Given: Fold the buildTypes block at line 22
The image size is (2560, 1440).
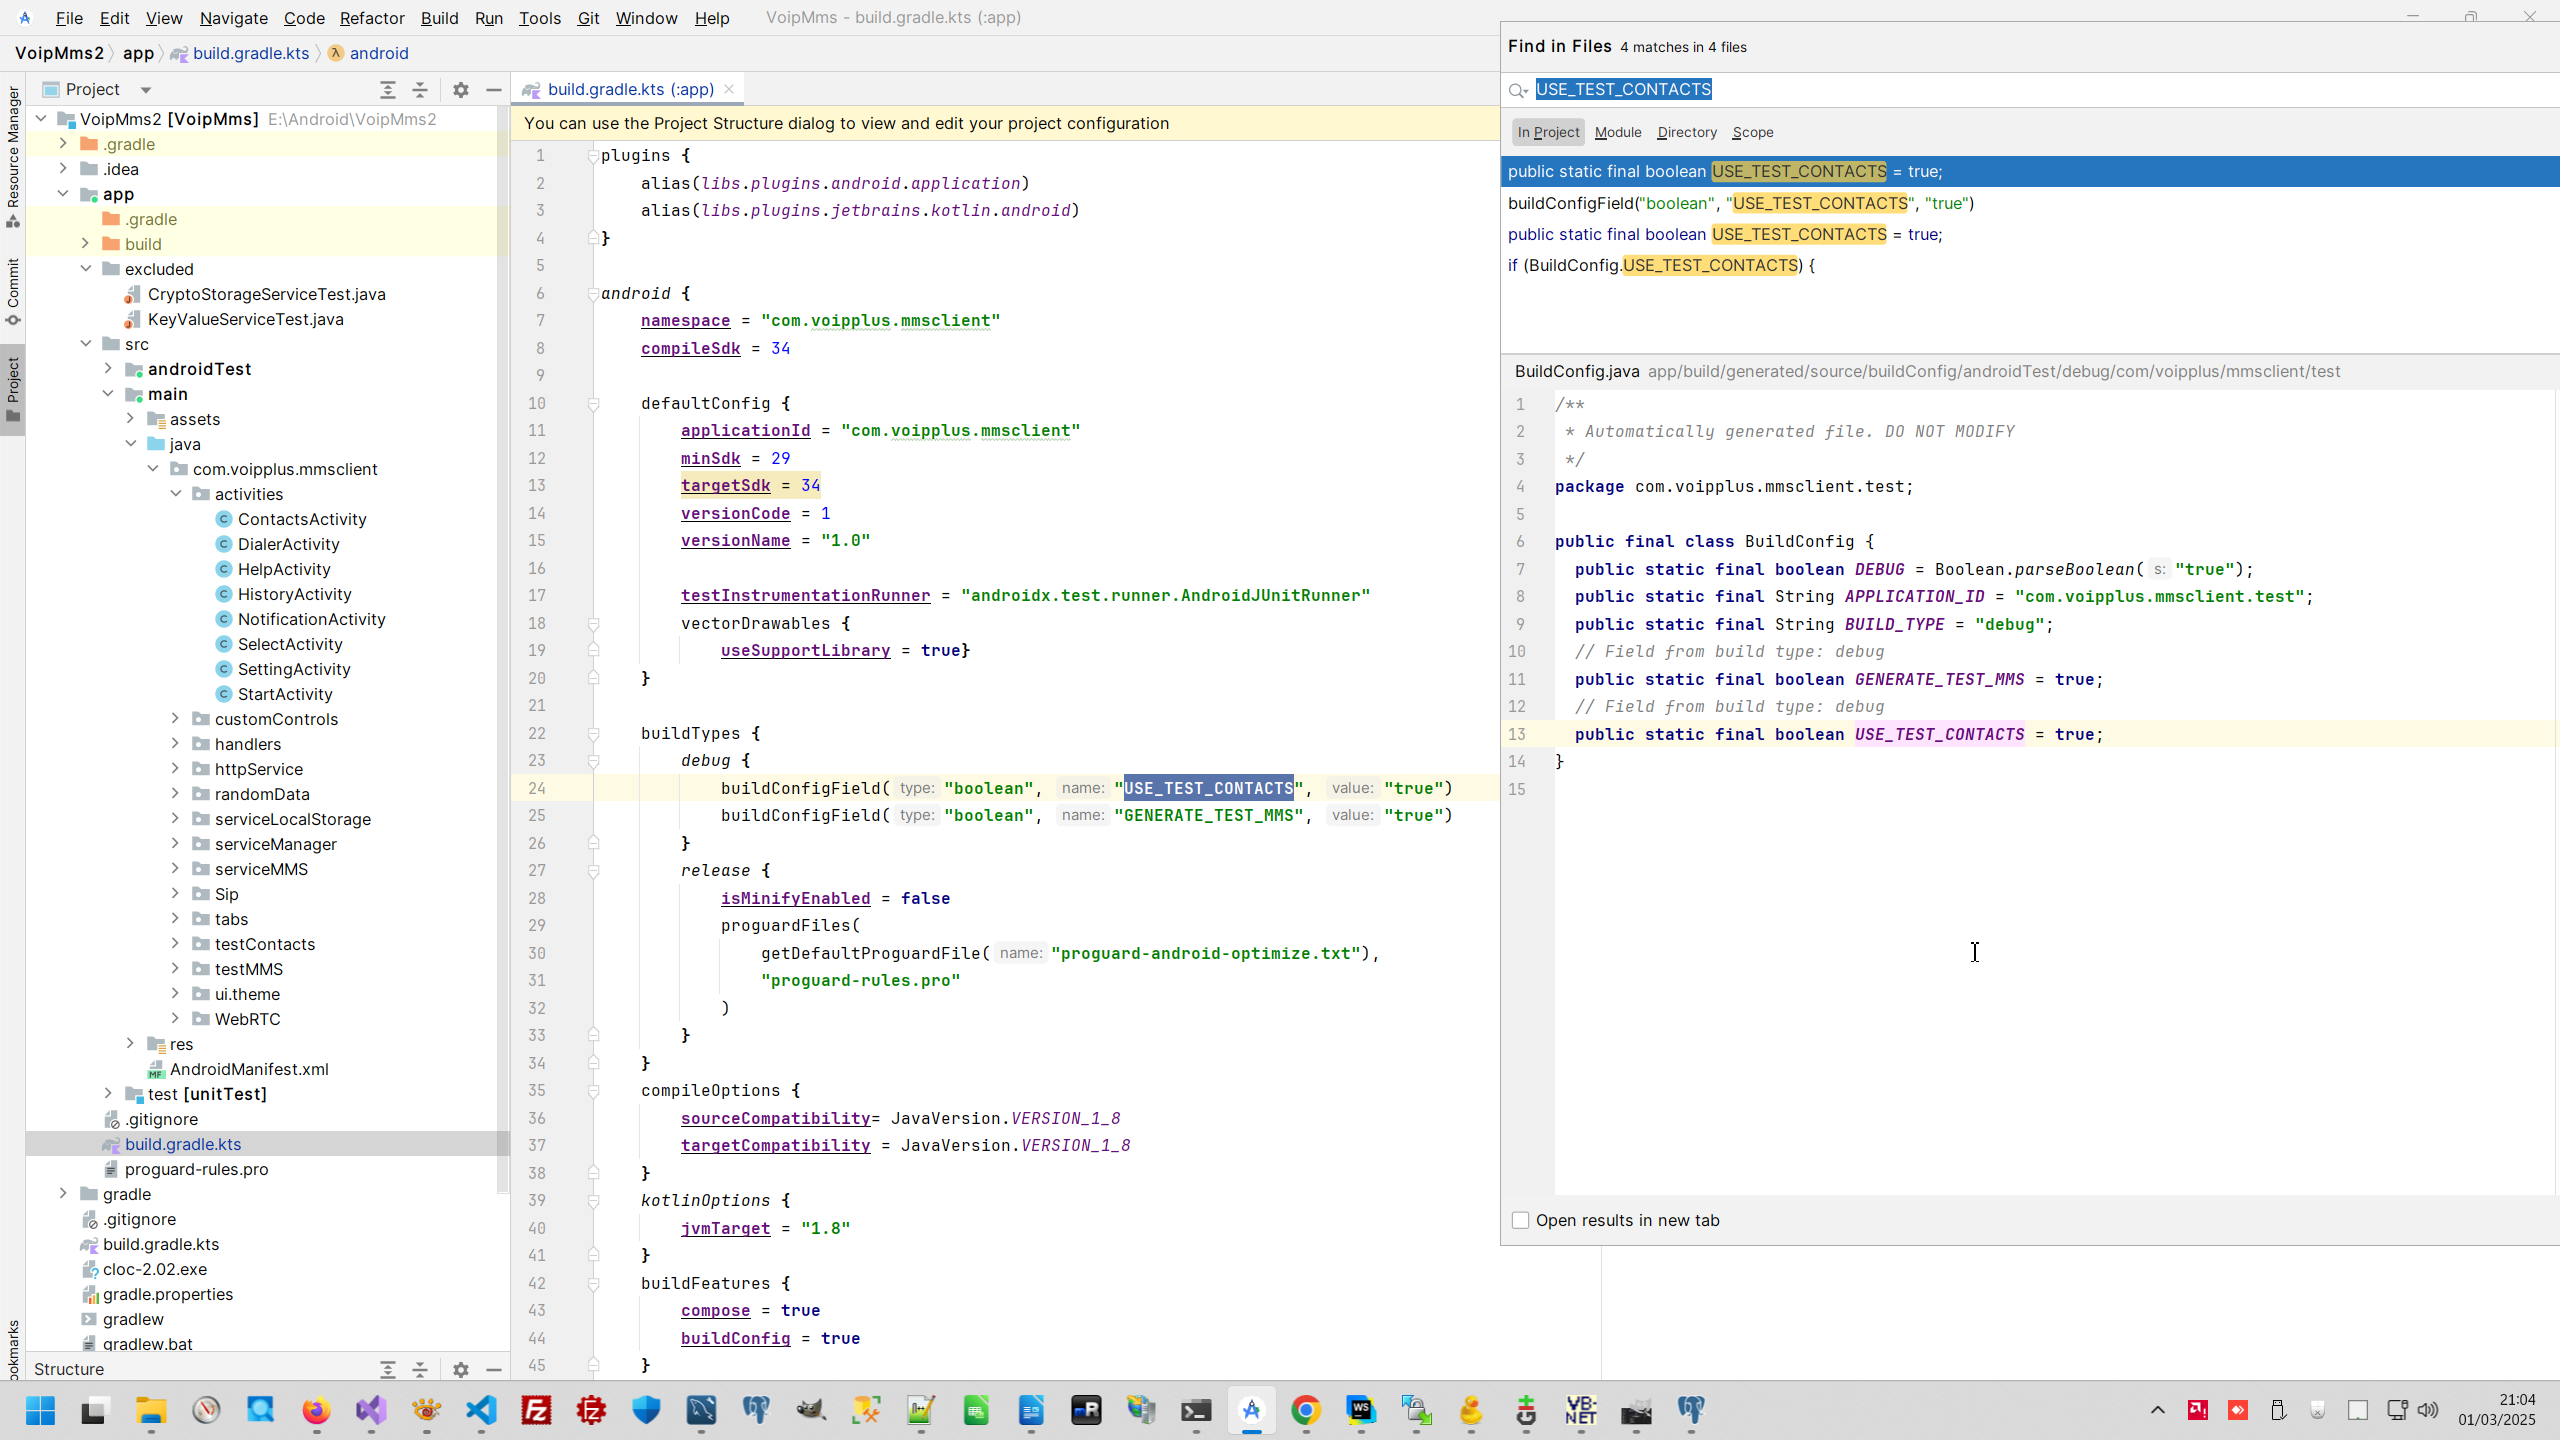Looking at the screenshot, I should click(593, 733).
